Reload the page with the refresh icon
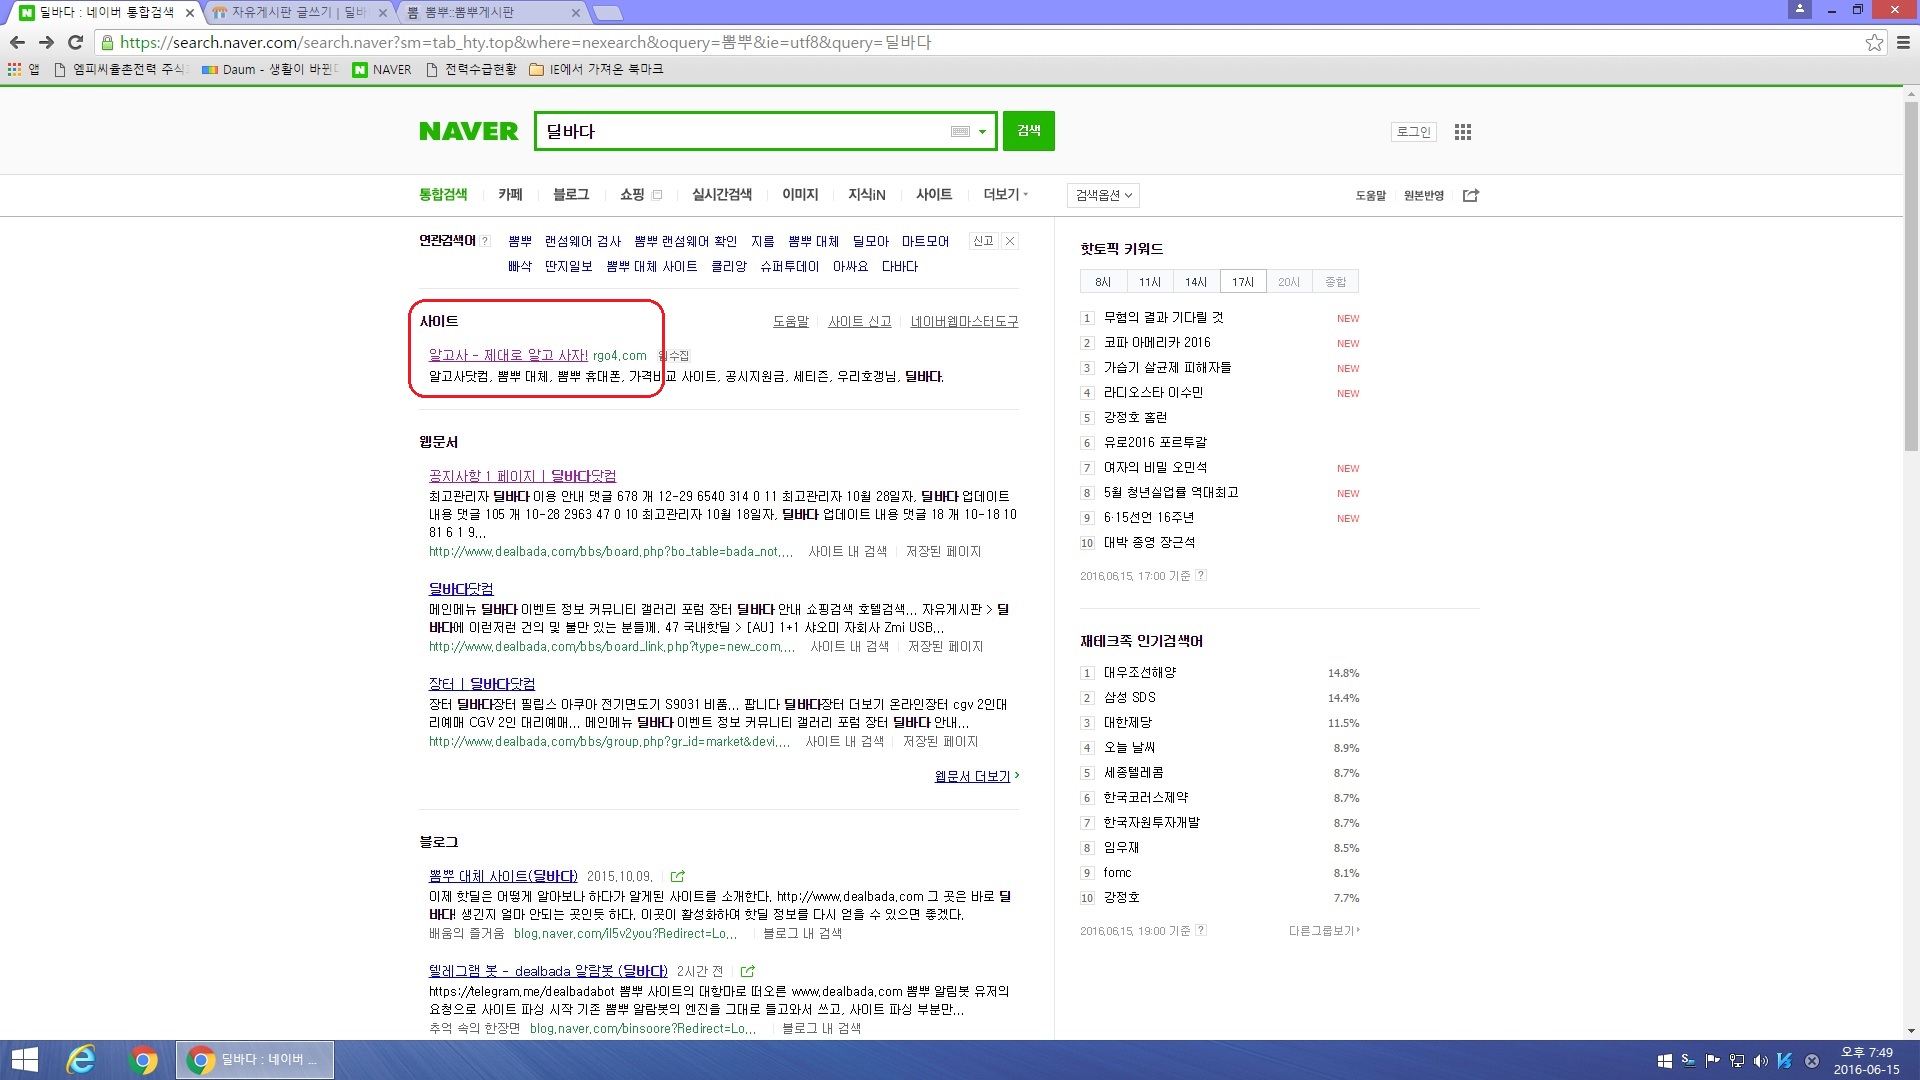Viewport: 1920px width, 1080px height. coord(75,42)
